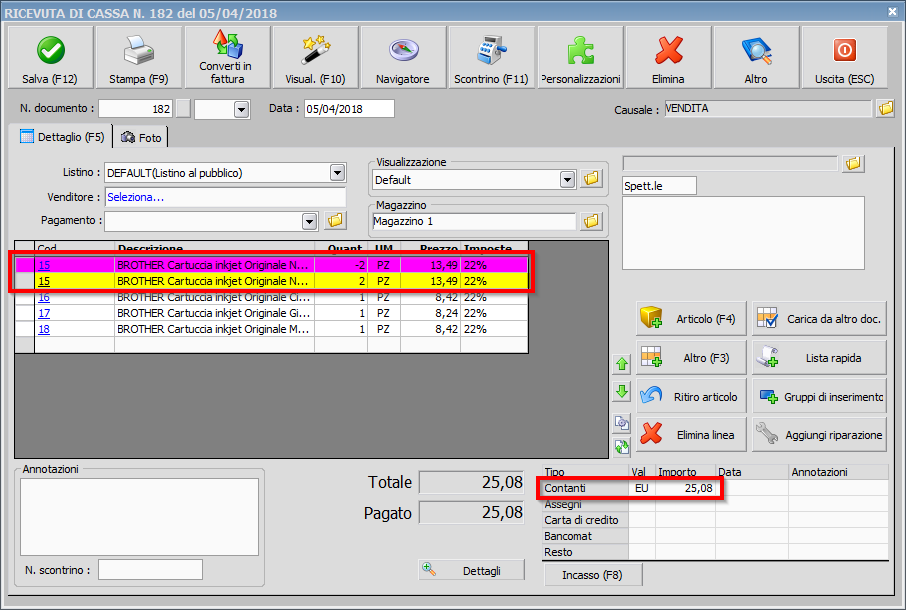906x610 pixels.
Task: Open the Navigatore compass tool
Action: coord(403,58)
